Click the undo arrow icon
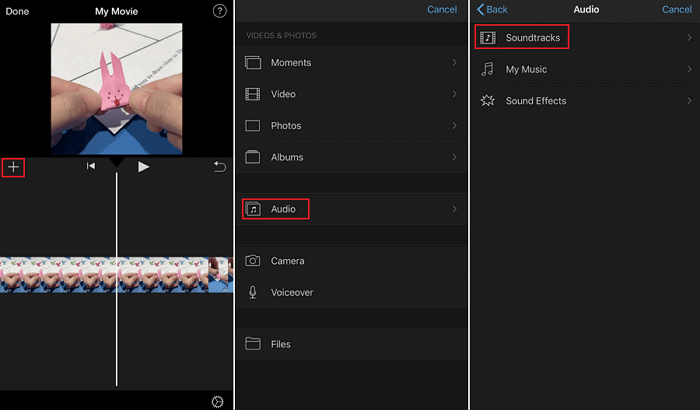This screenshot has height=410, width=700. pos(220,167)
